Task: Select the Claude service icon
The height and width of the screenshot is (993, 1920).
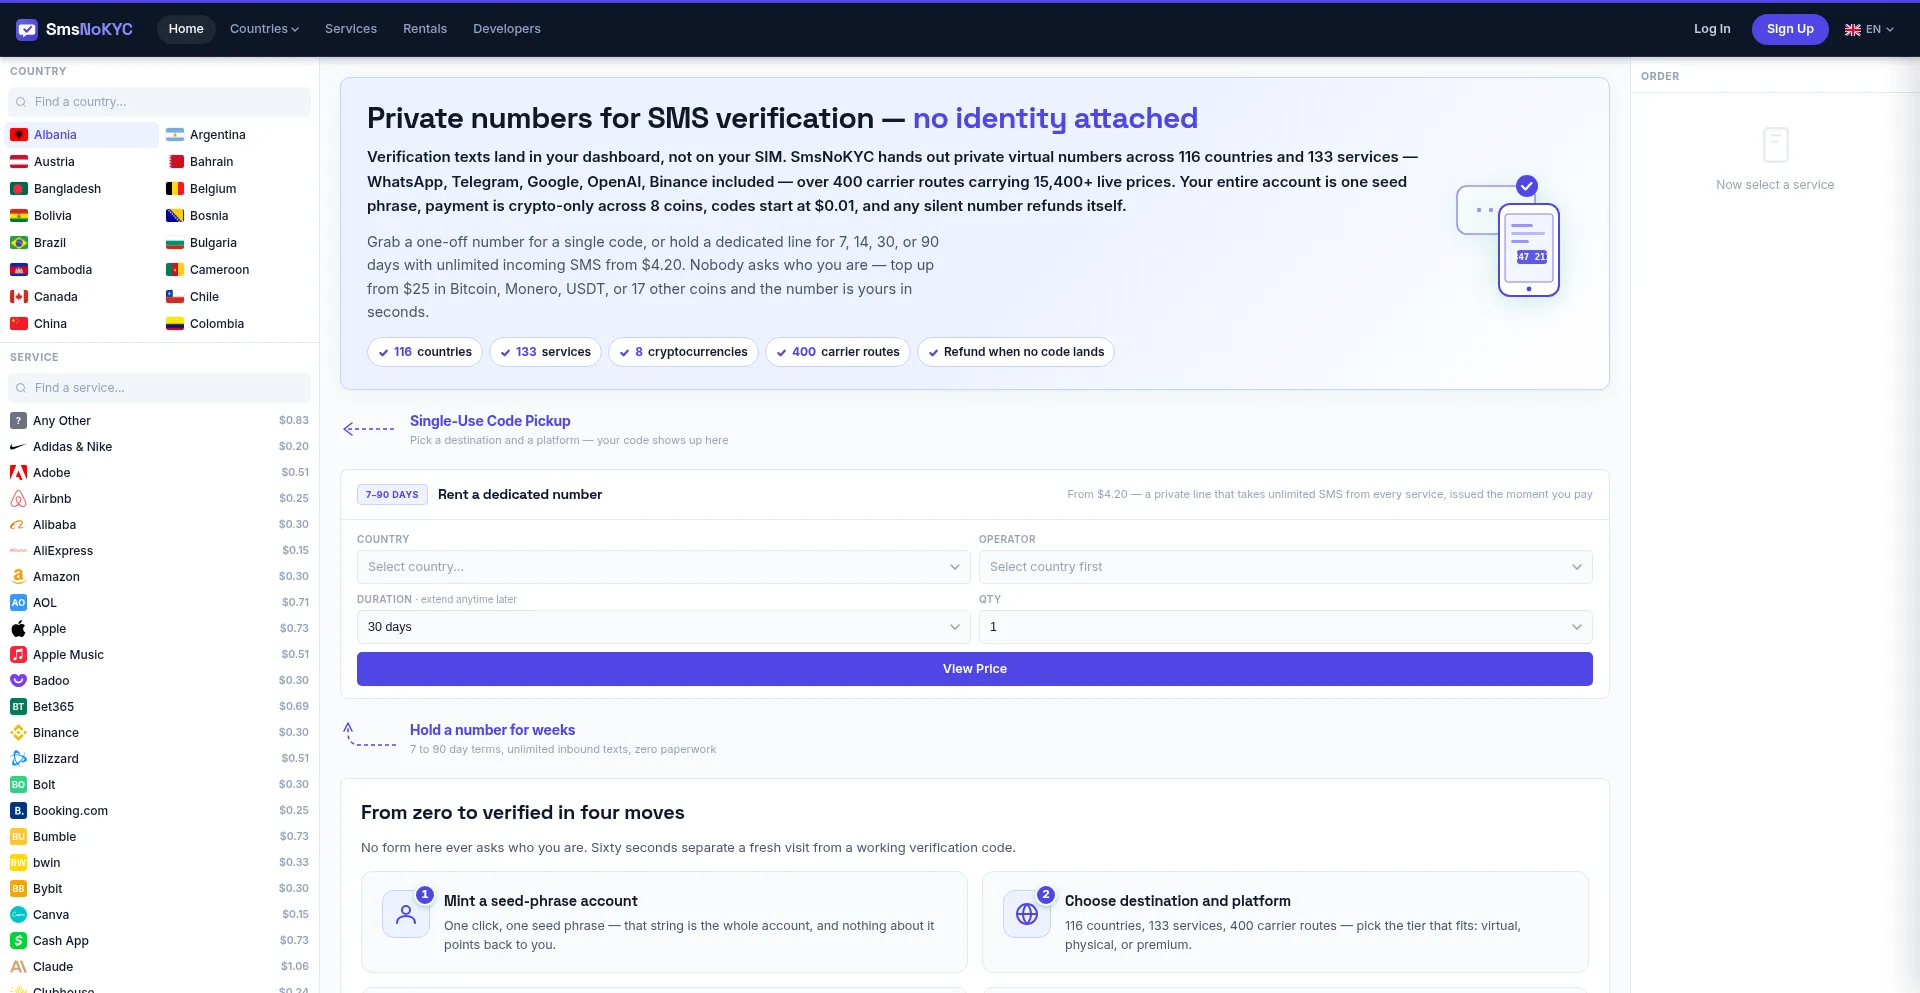Action: pyautogui.click(x=18, y=967)
